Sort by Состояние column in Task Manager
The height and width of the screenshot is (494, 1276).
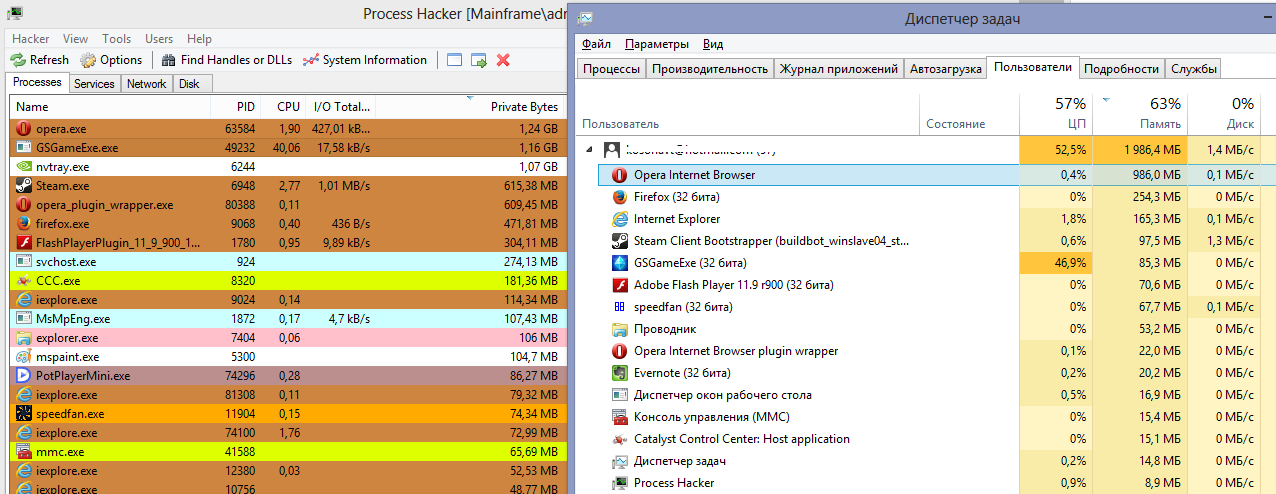969,114
